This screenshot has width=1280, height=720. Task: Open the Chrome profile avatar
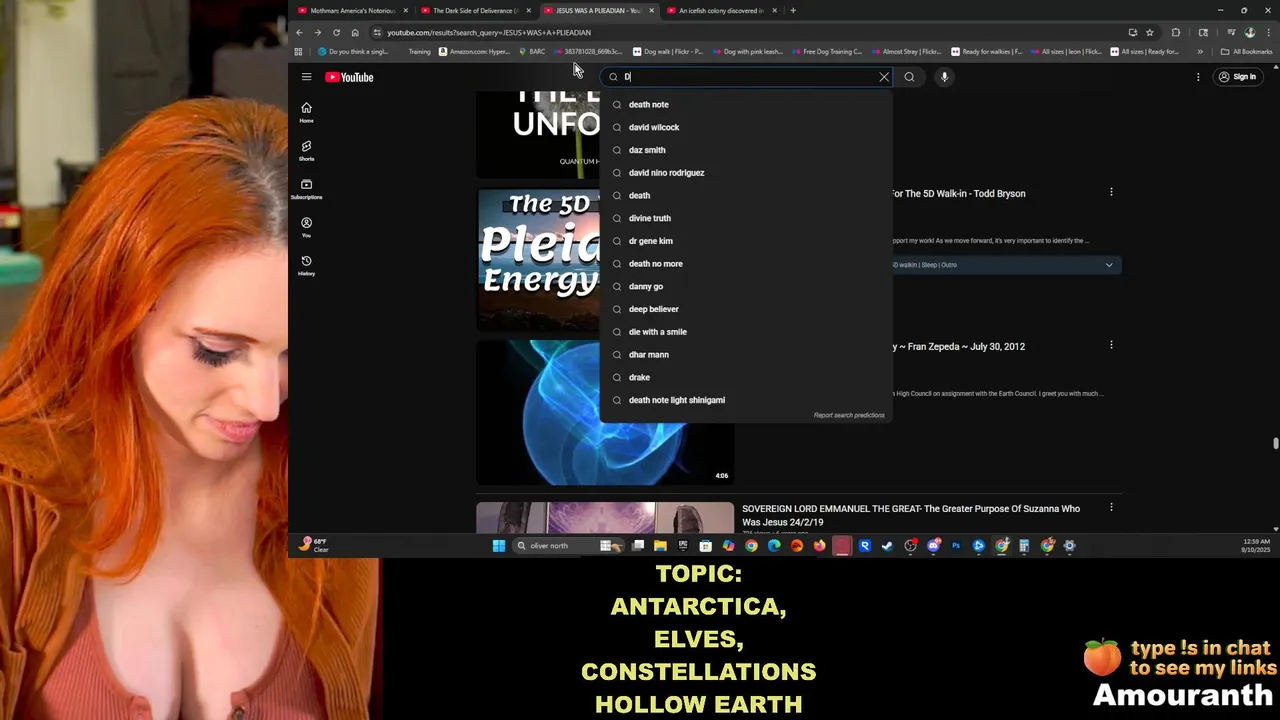click(1250, 32)
